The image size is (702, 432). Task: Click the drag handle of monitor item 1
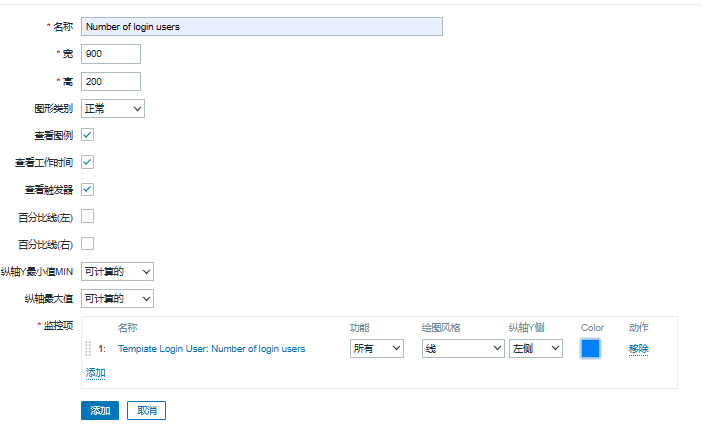coord(88,348)
